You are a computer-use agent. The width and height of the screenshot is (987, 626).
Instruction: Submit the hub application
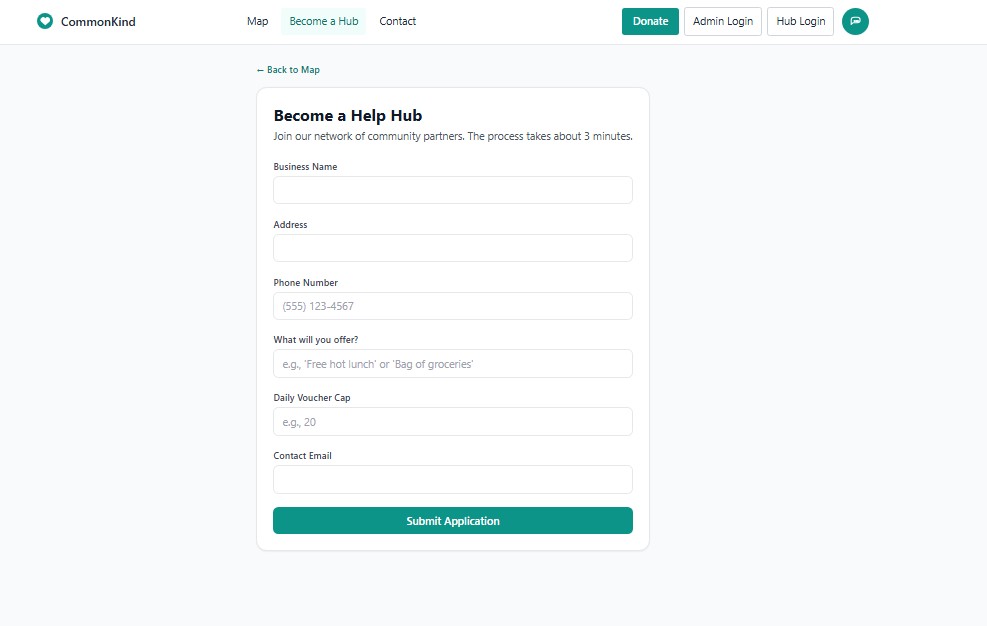453,521
